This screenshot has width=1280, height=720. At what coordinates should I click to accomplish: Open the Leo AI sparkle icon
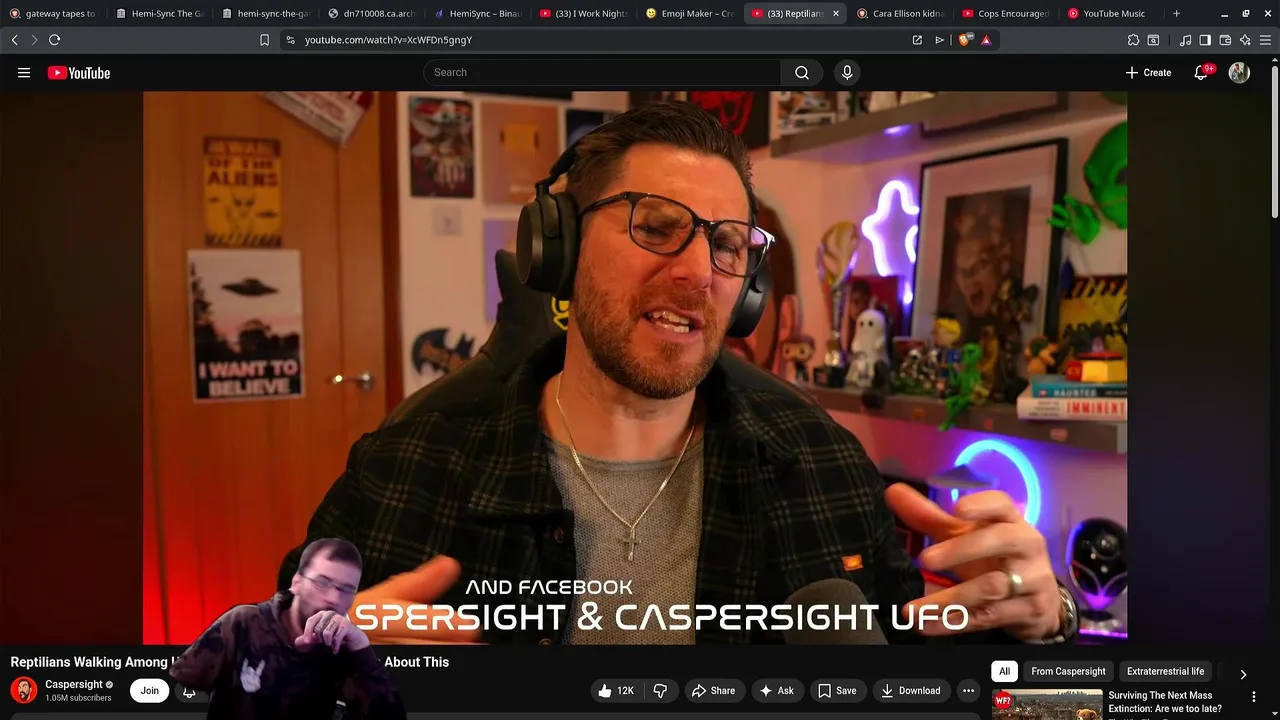(1245, 40)
